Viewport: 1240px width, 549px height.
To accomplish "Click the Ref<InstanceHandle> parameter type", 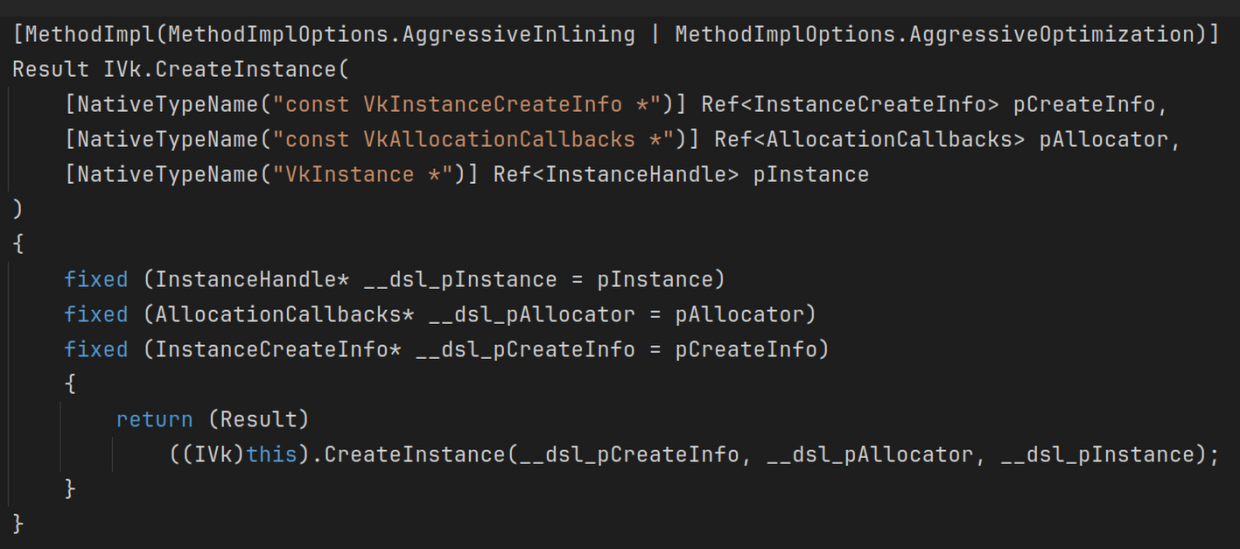I will [x=616, y=174].
